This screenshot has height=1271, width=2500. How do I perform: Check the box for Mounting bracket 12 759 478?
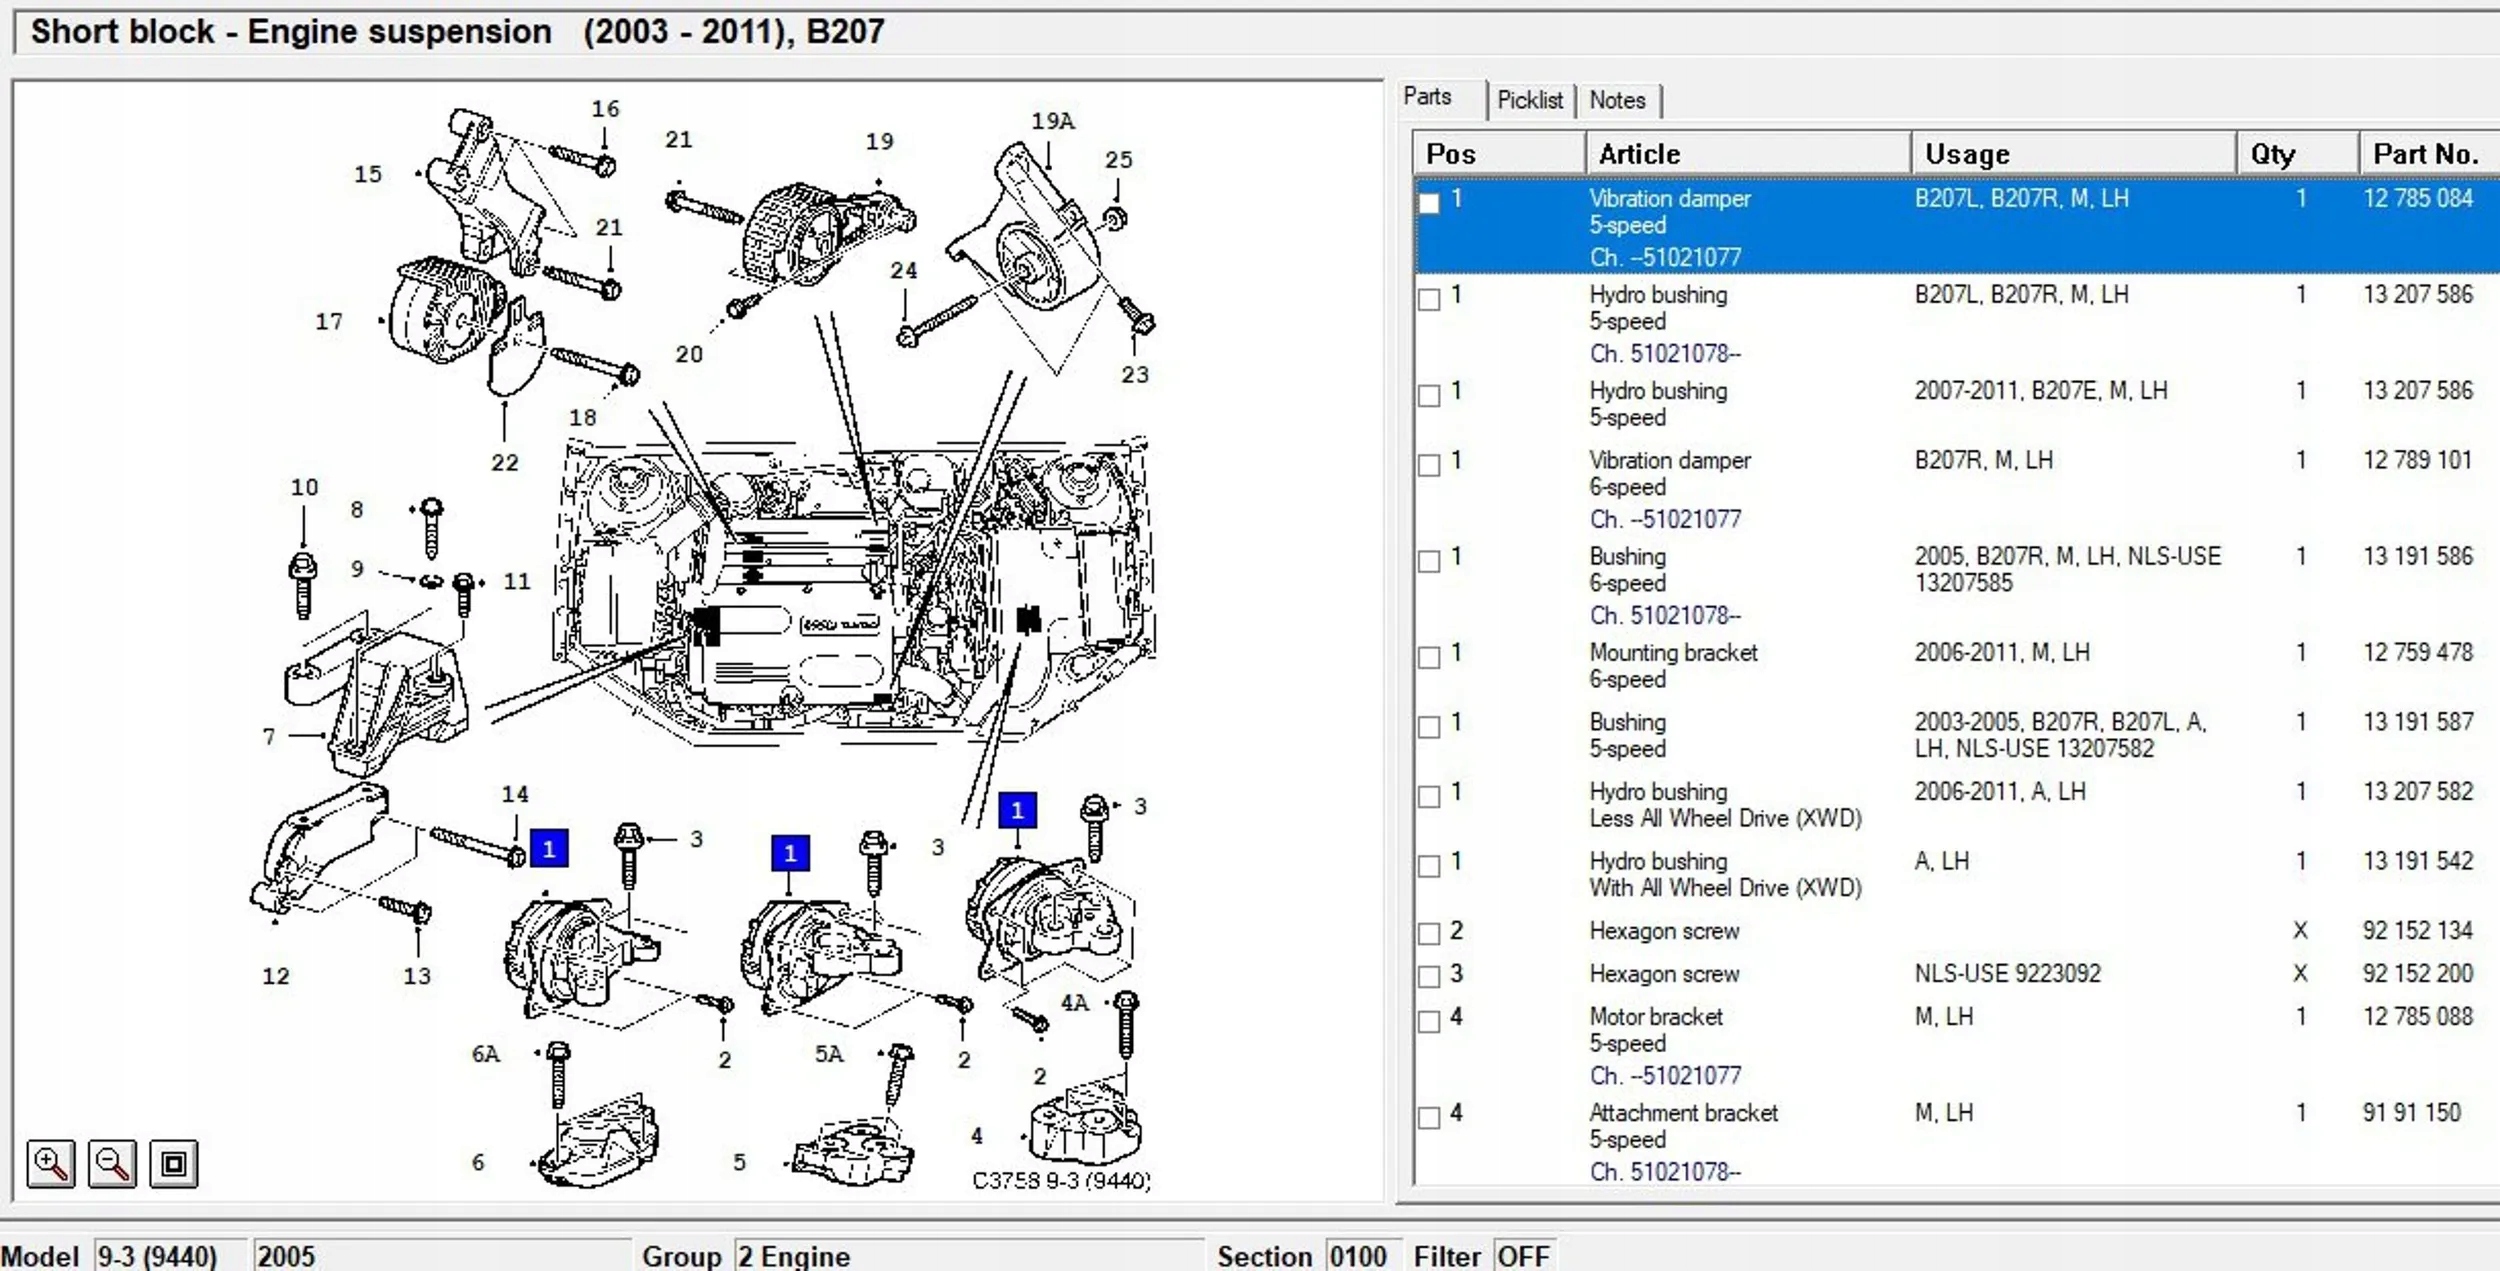pyautogui.click(x=1429, y=657)
